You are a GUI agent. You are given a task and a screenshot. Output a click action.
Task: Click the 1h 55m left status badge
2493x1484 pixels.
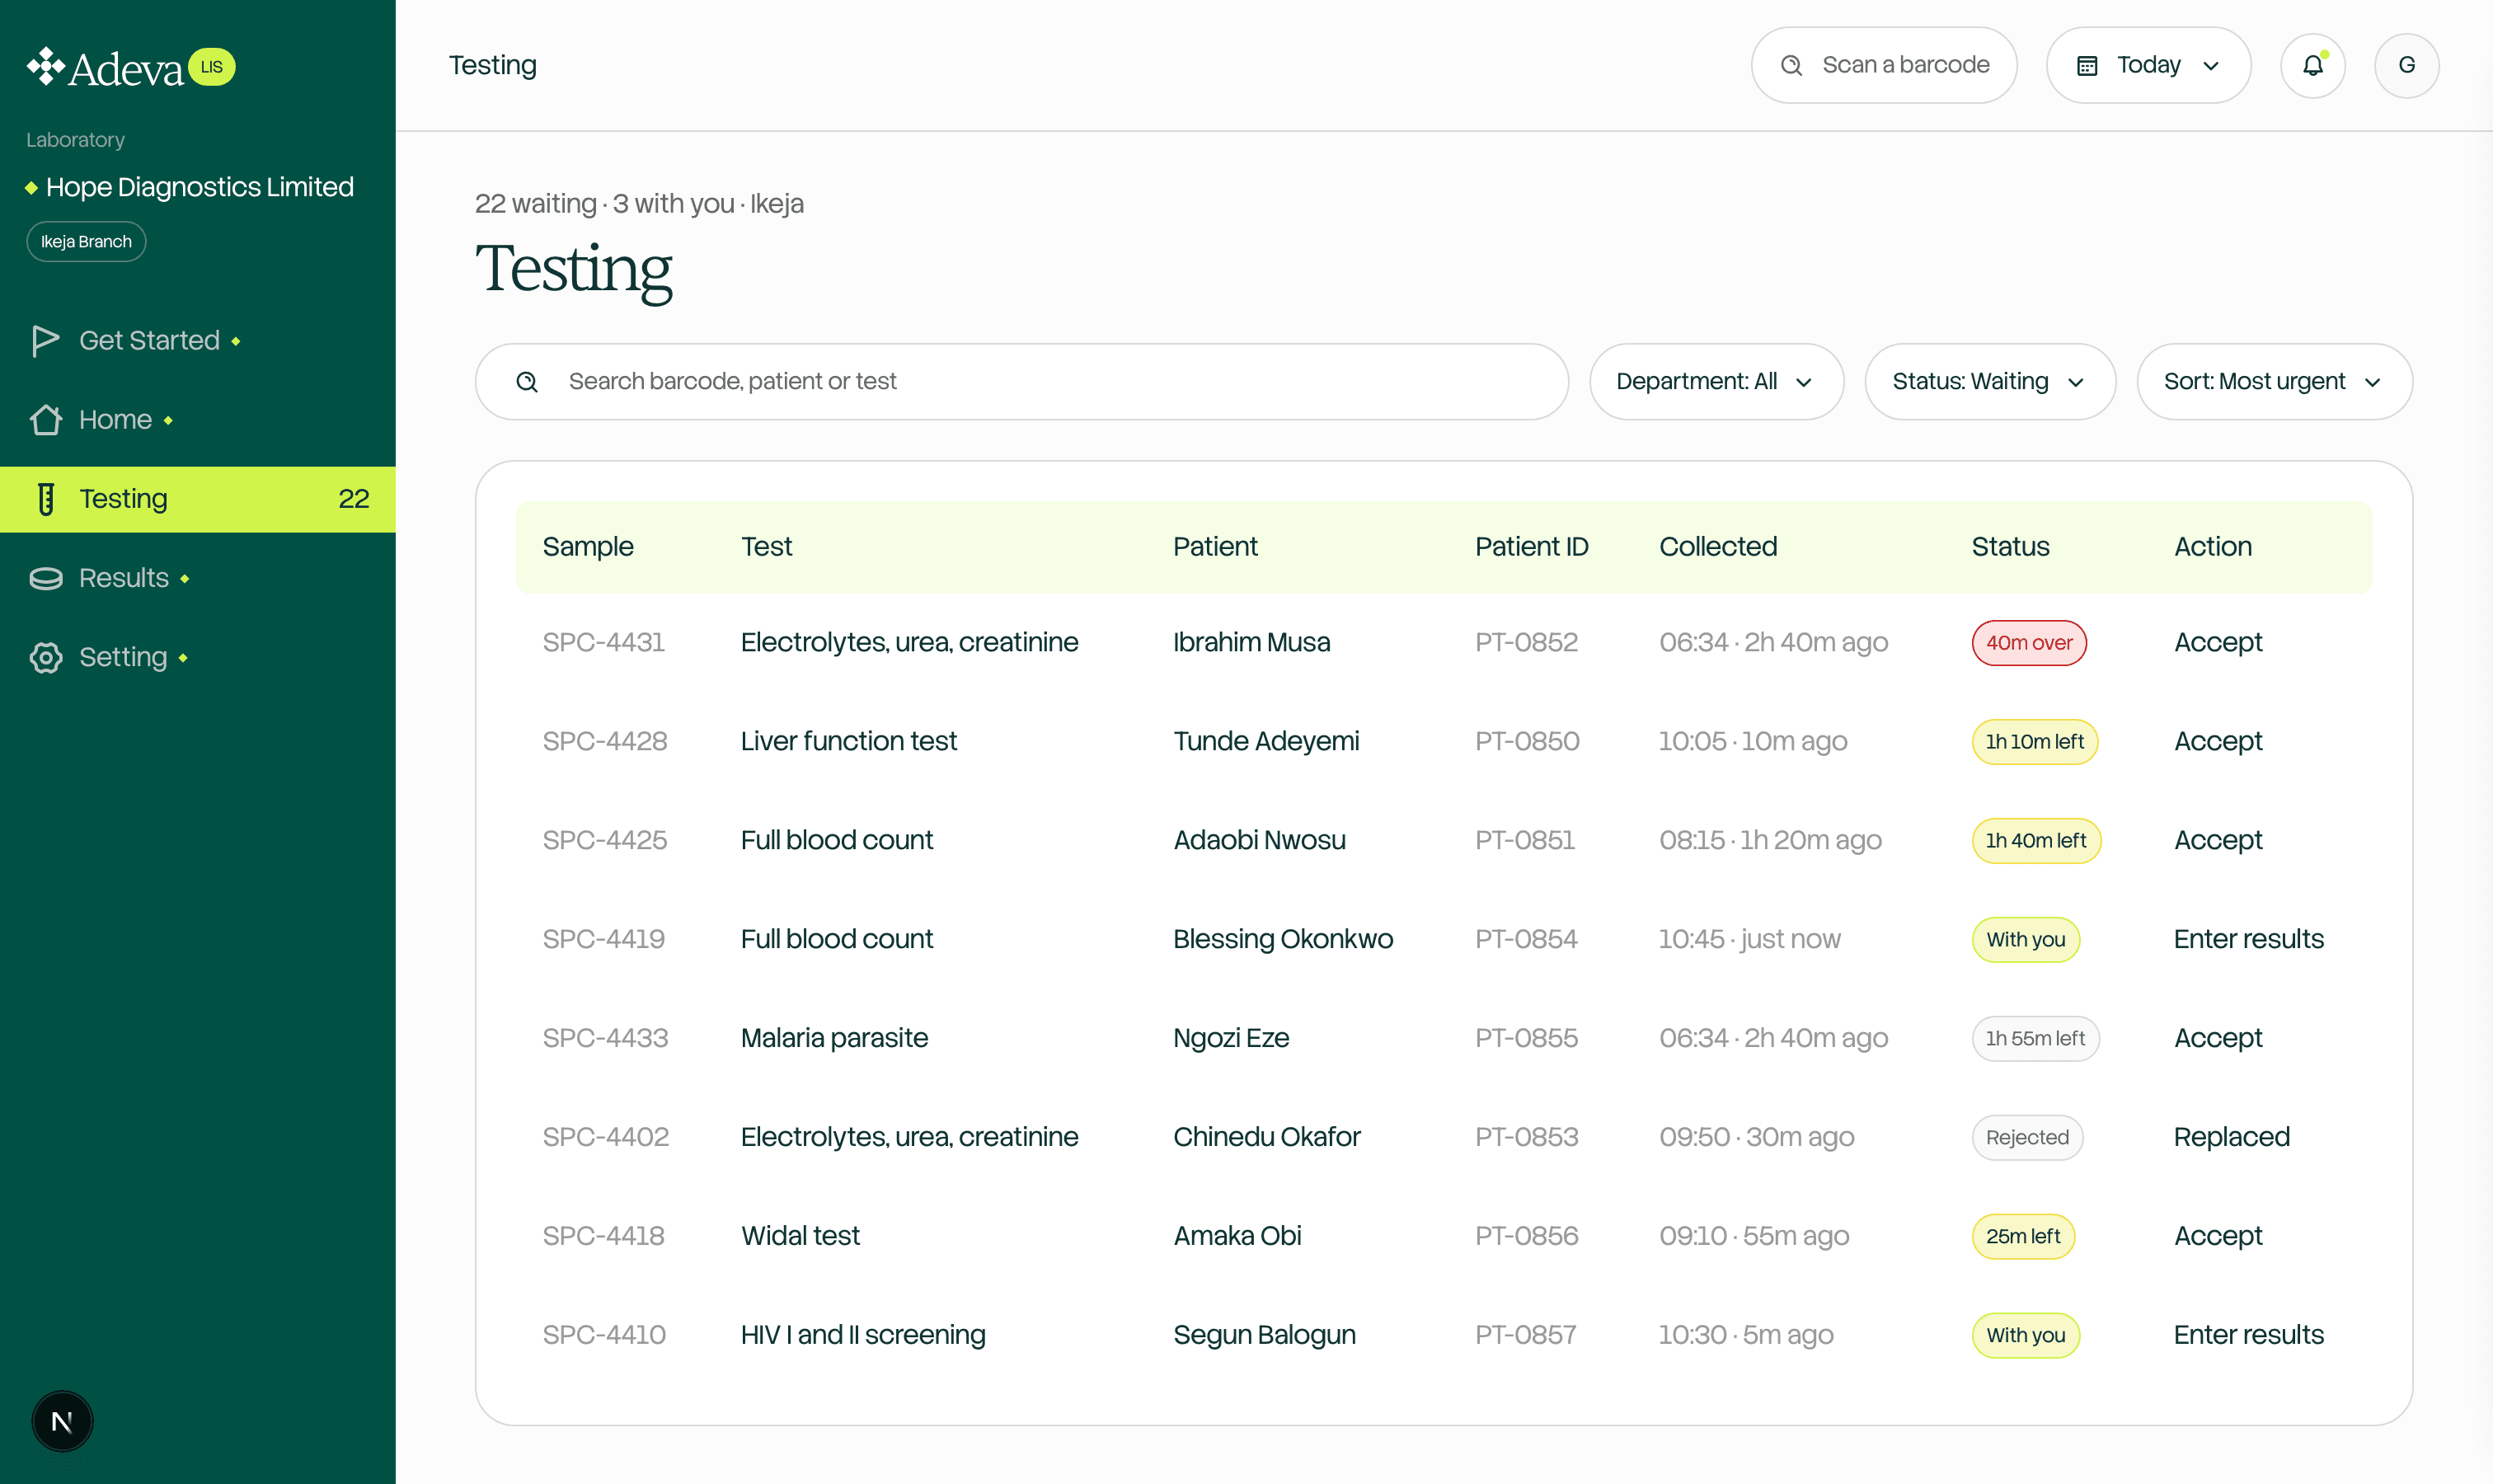click(2035, 1038)
